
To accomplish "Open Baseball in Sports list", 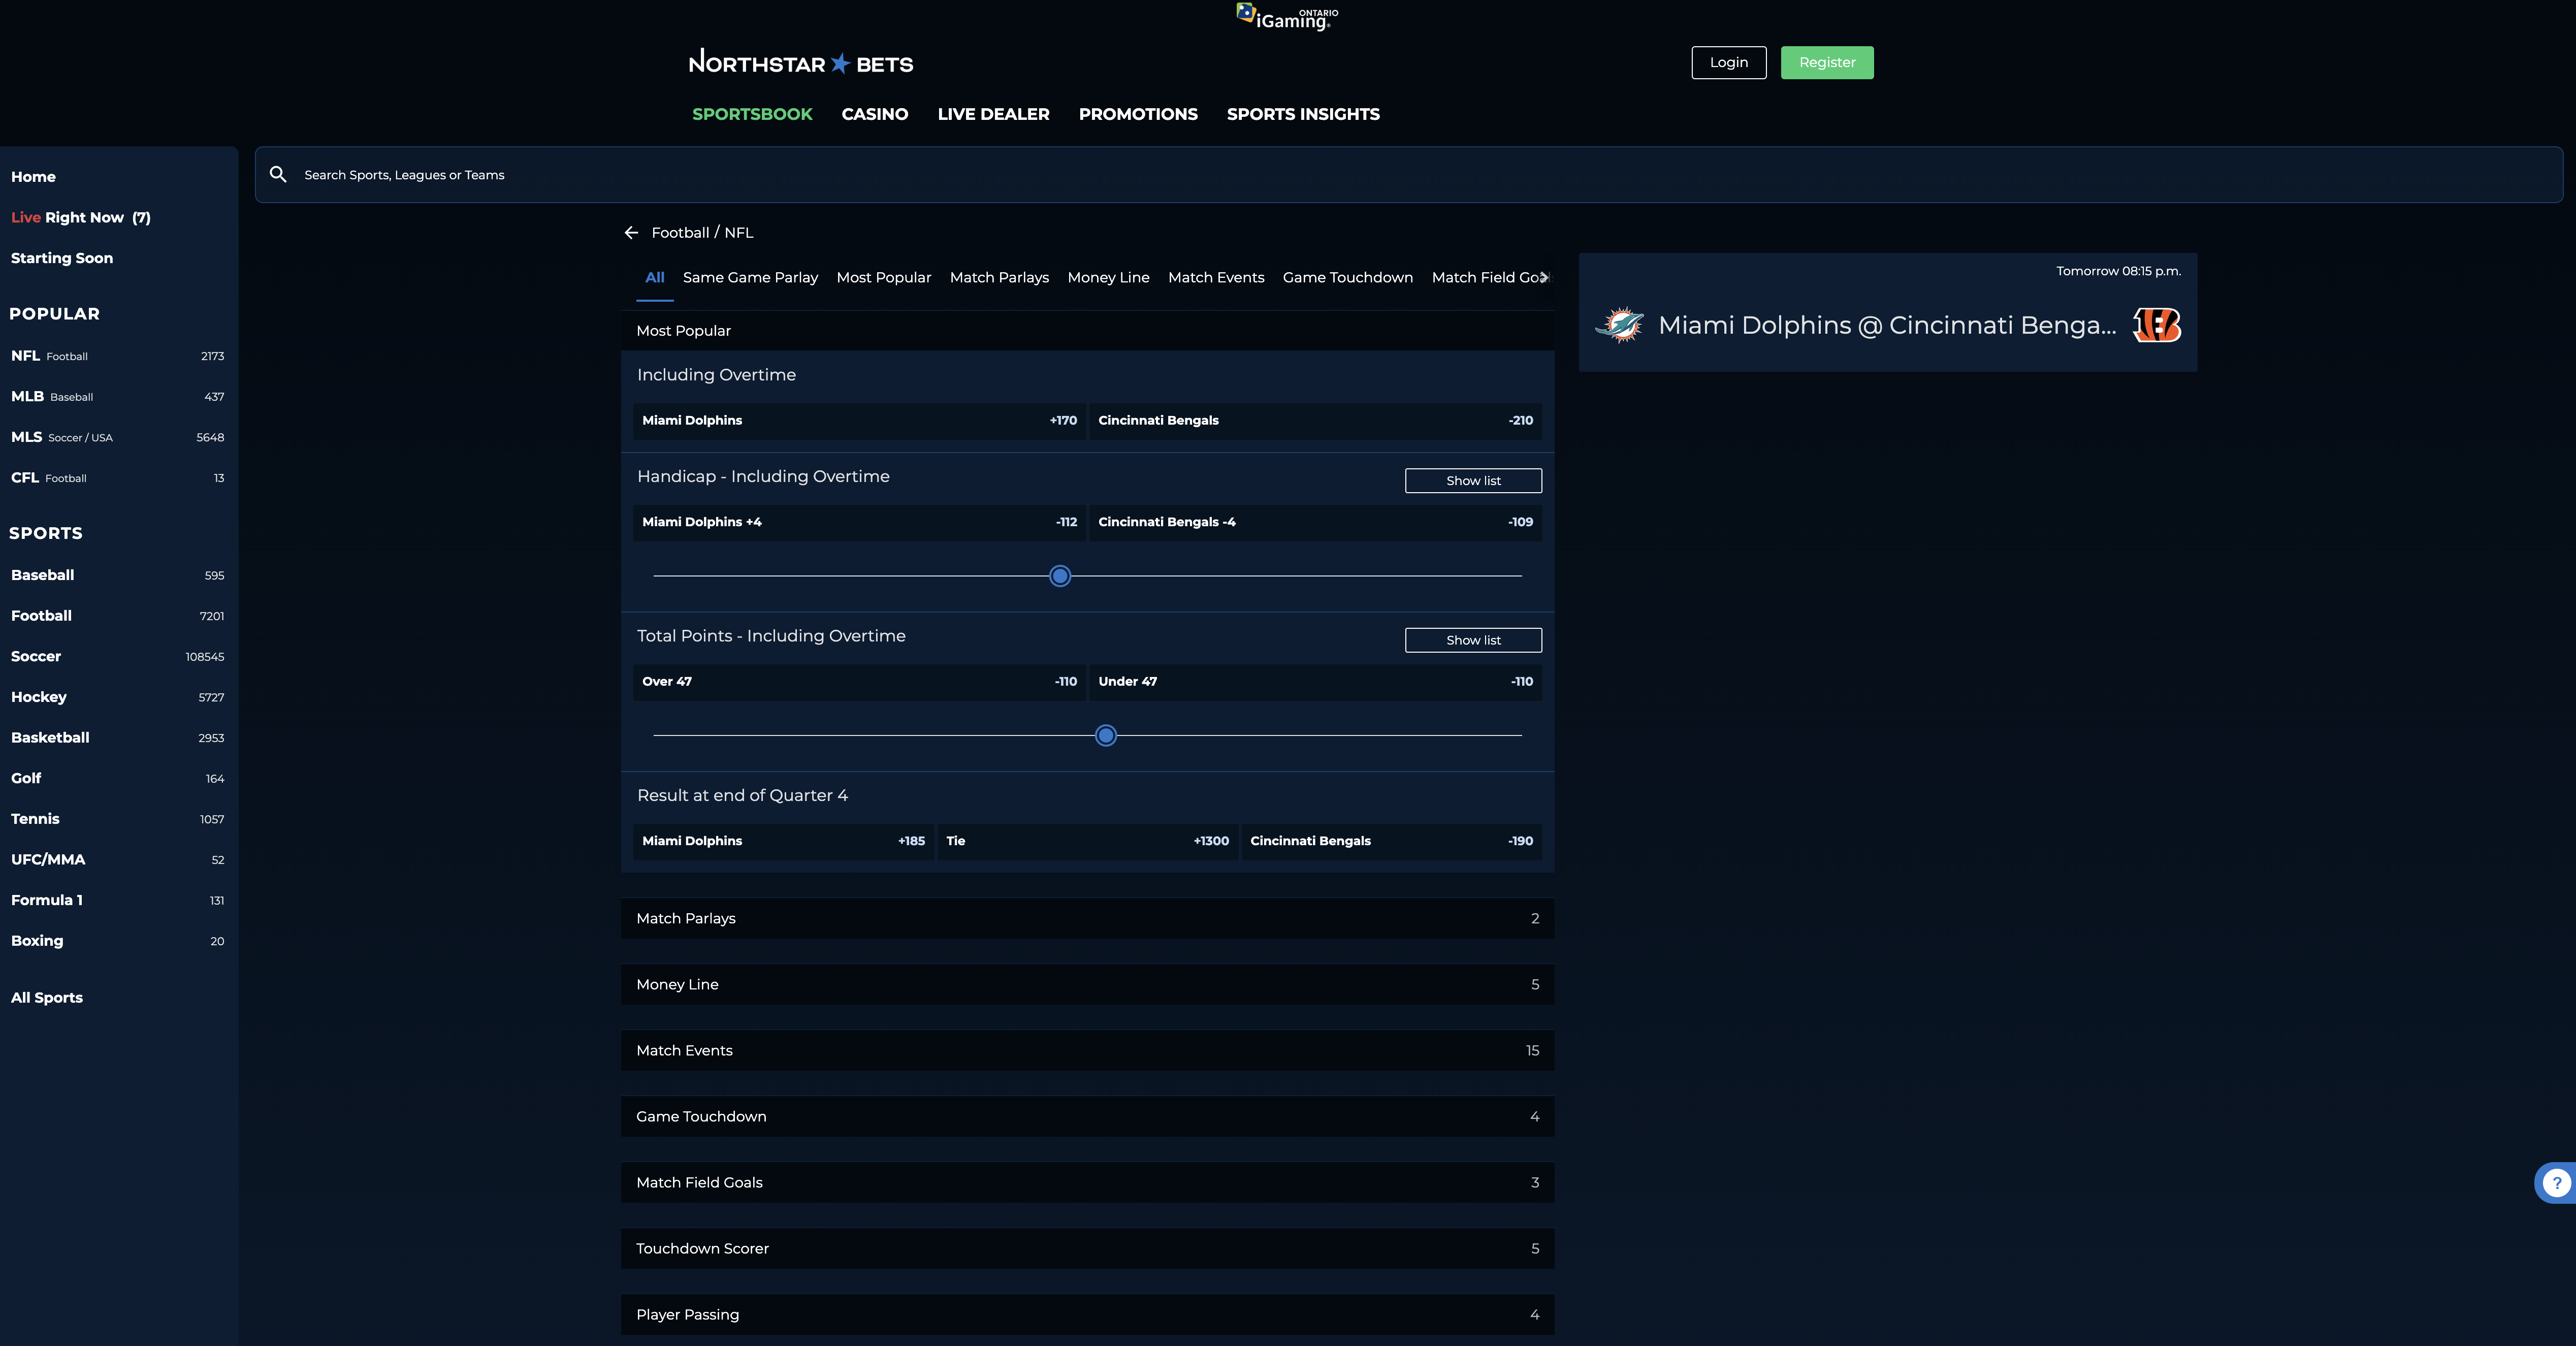I will click(x=118, y=576).
